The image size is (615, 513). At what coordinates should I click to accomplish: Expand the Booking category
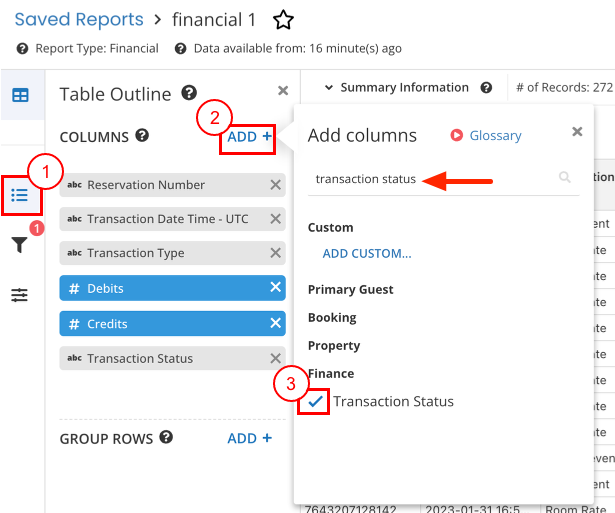click(x=332, y=317)
